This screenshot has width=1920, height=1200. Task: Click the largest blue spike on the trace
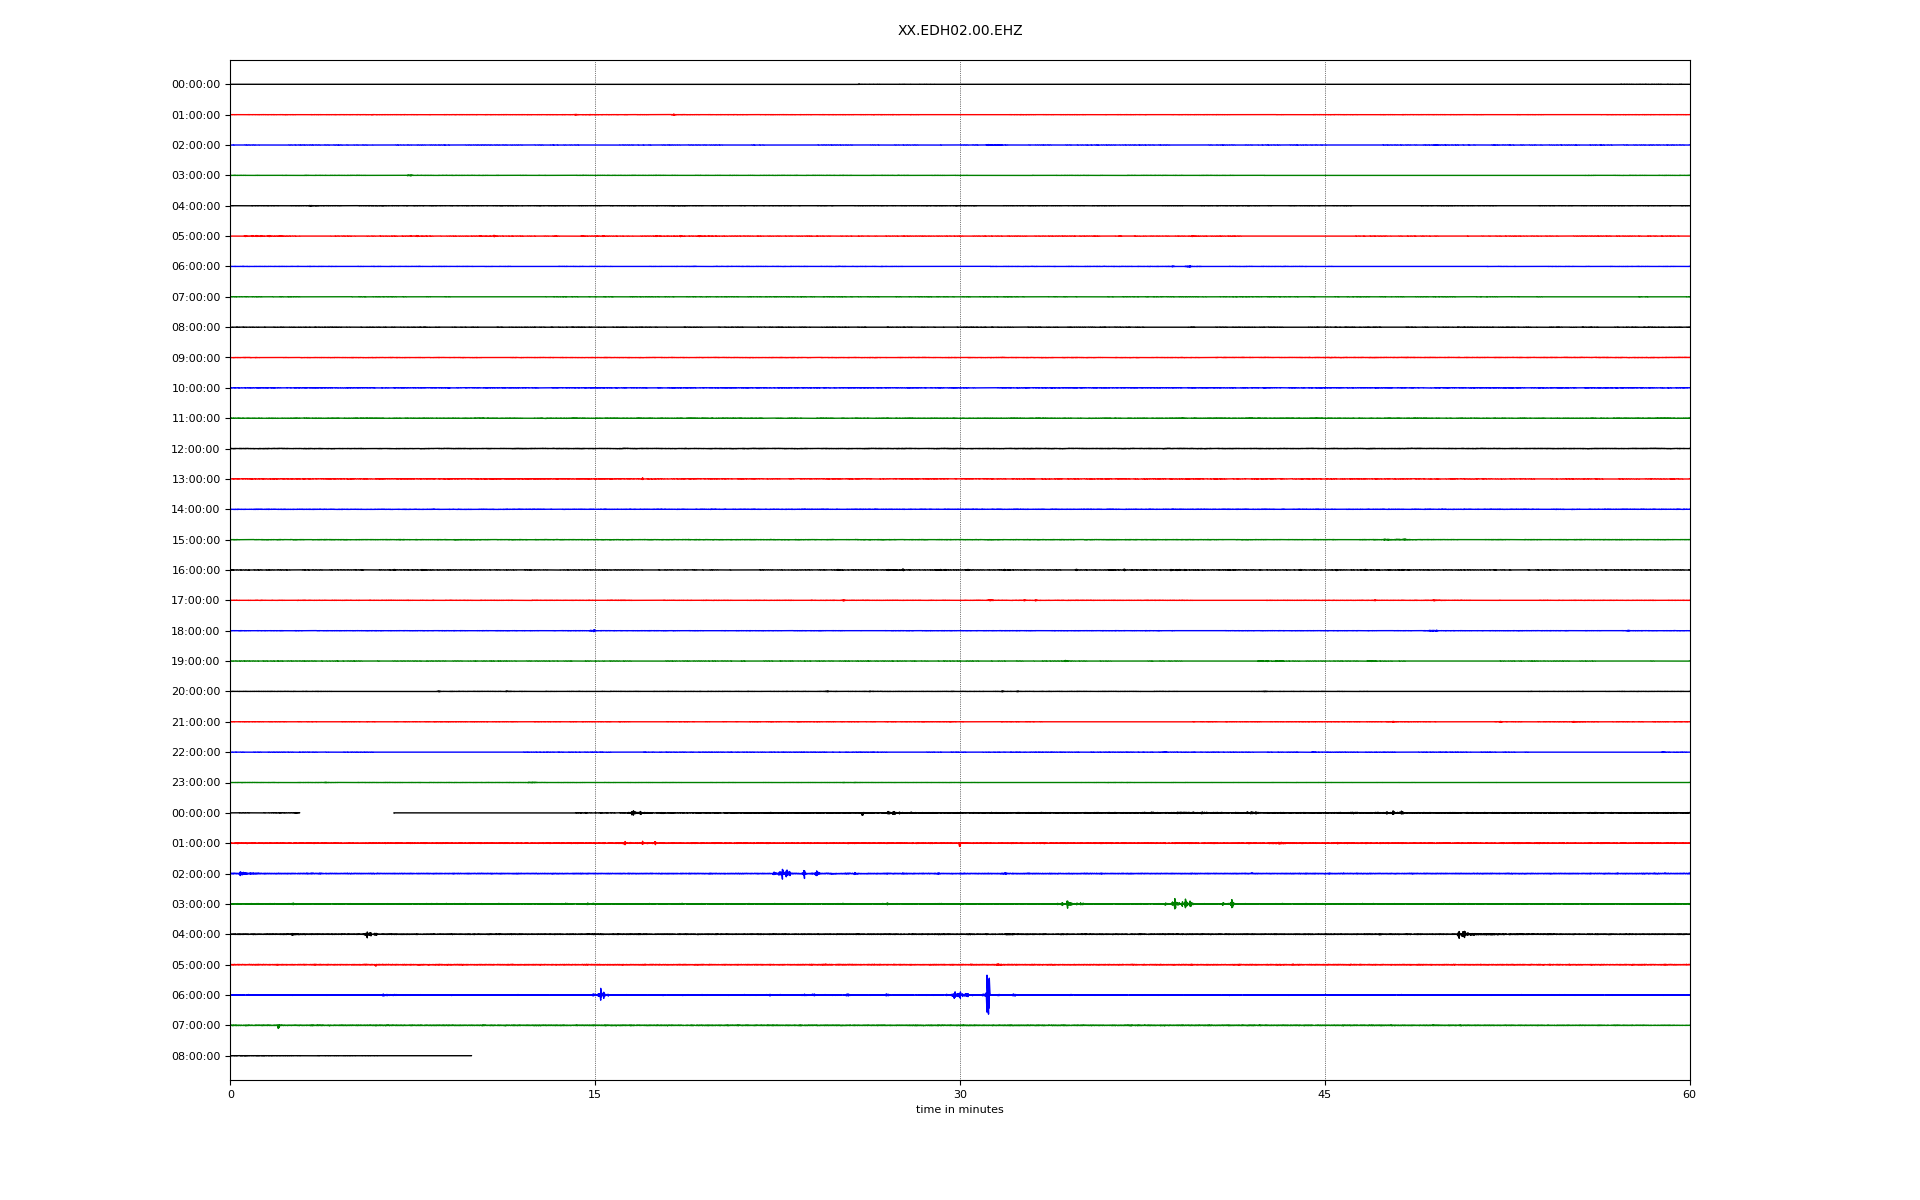click(987, 995)
